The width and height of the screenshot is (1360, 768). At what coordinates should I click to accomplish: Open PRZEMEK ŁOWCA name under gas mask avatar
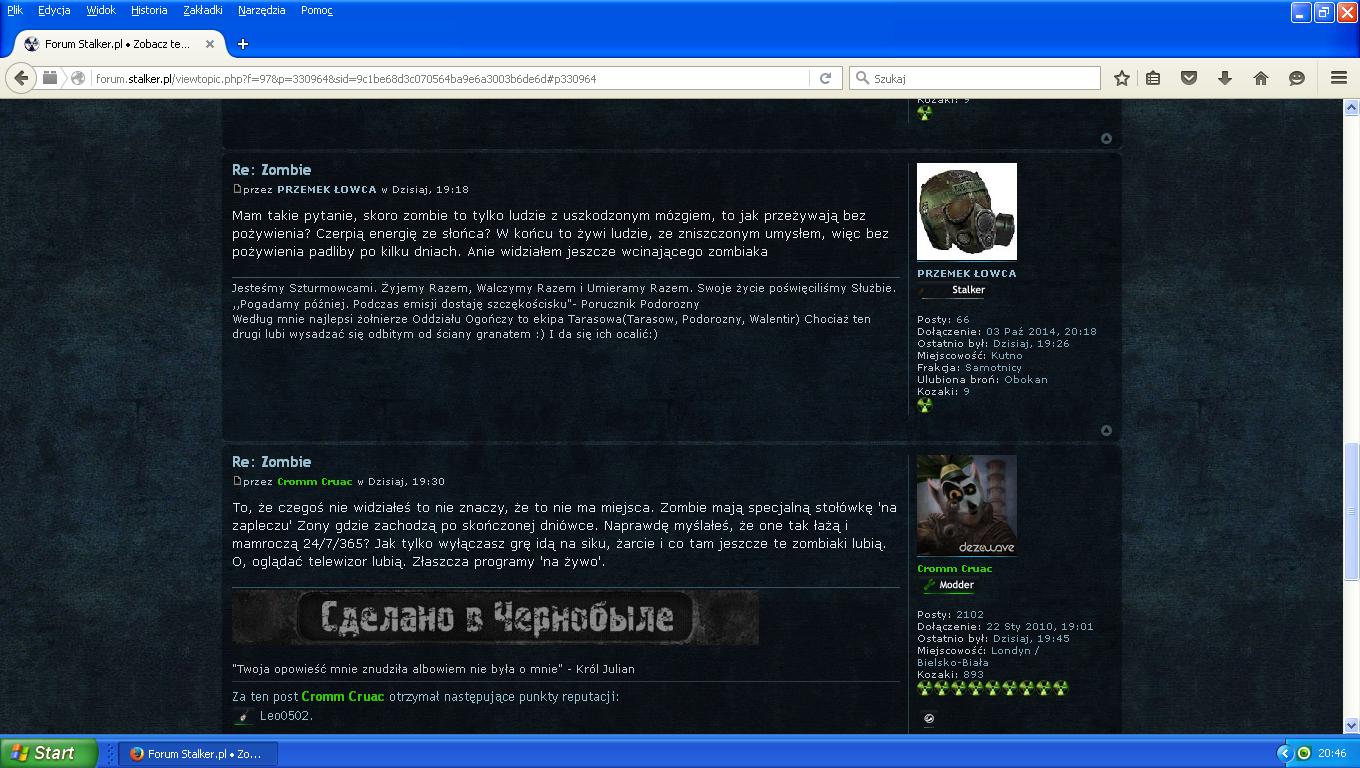(966, 273)
